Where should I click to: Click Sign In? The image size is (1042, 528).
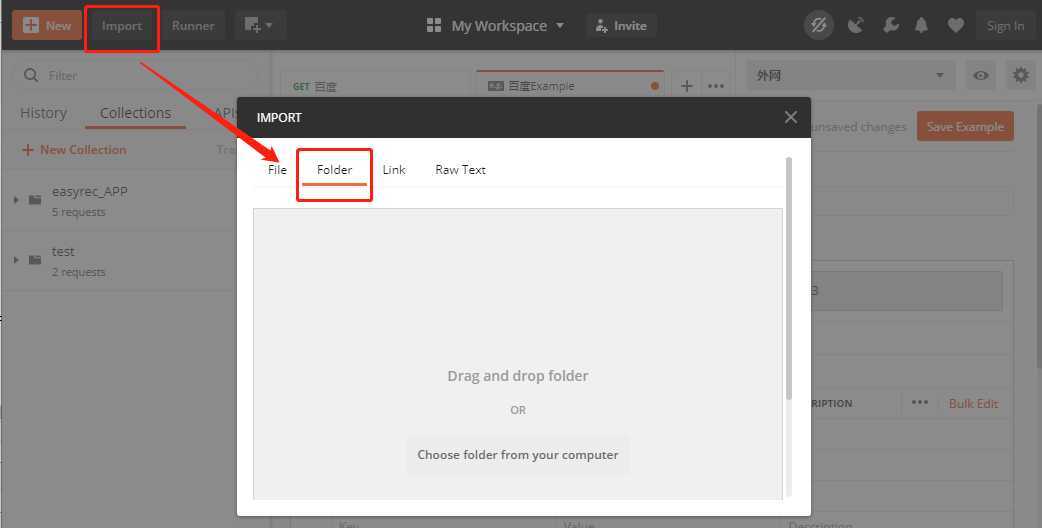[1005, 26]
